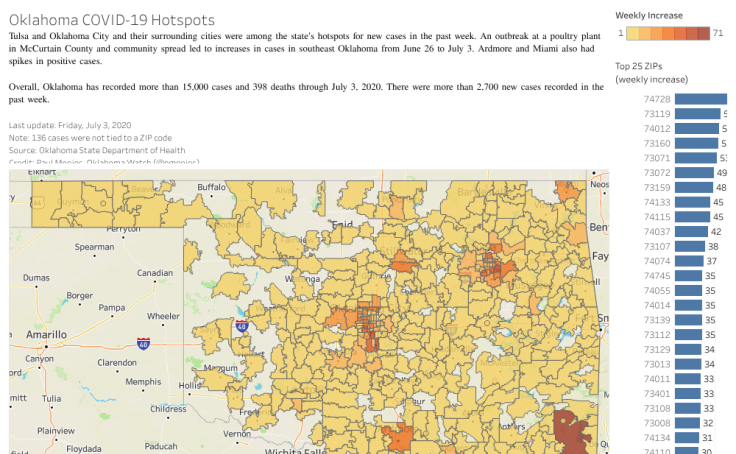Click the note about 136 cases without ZIP

[90, 138]
